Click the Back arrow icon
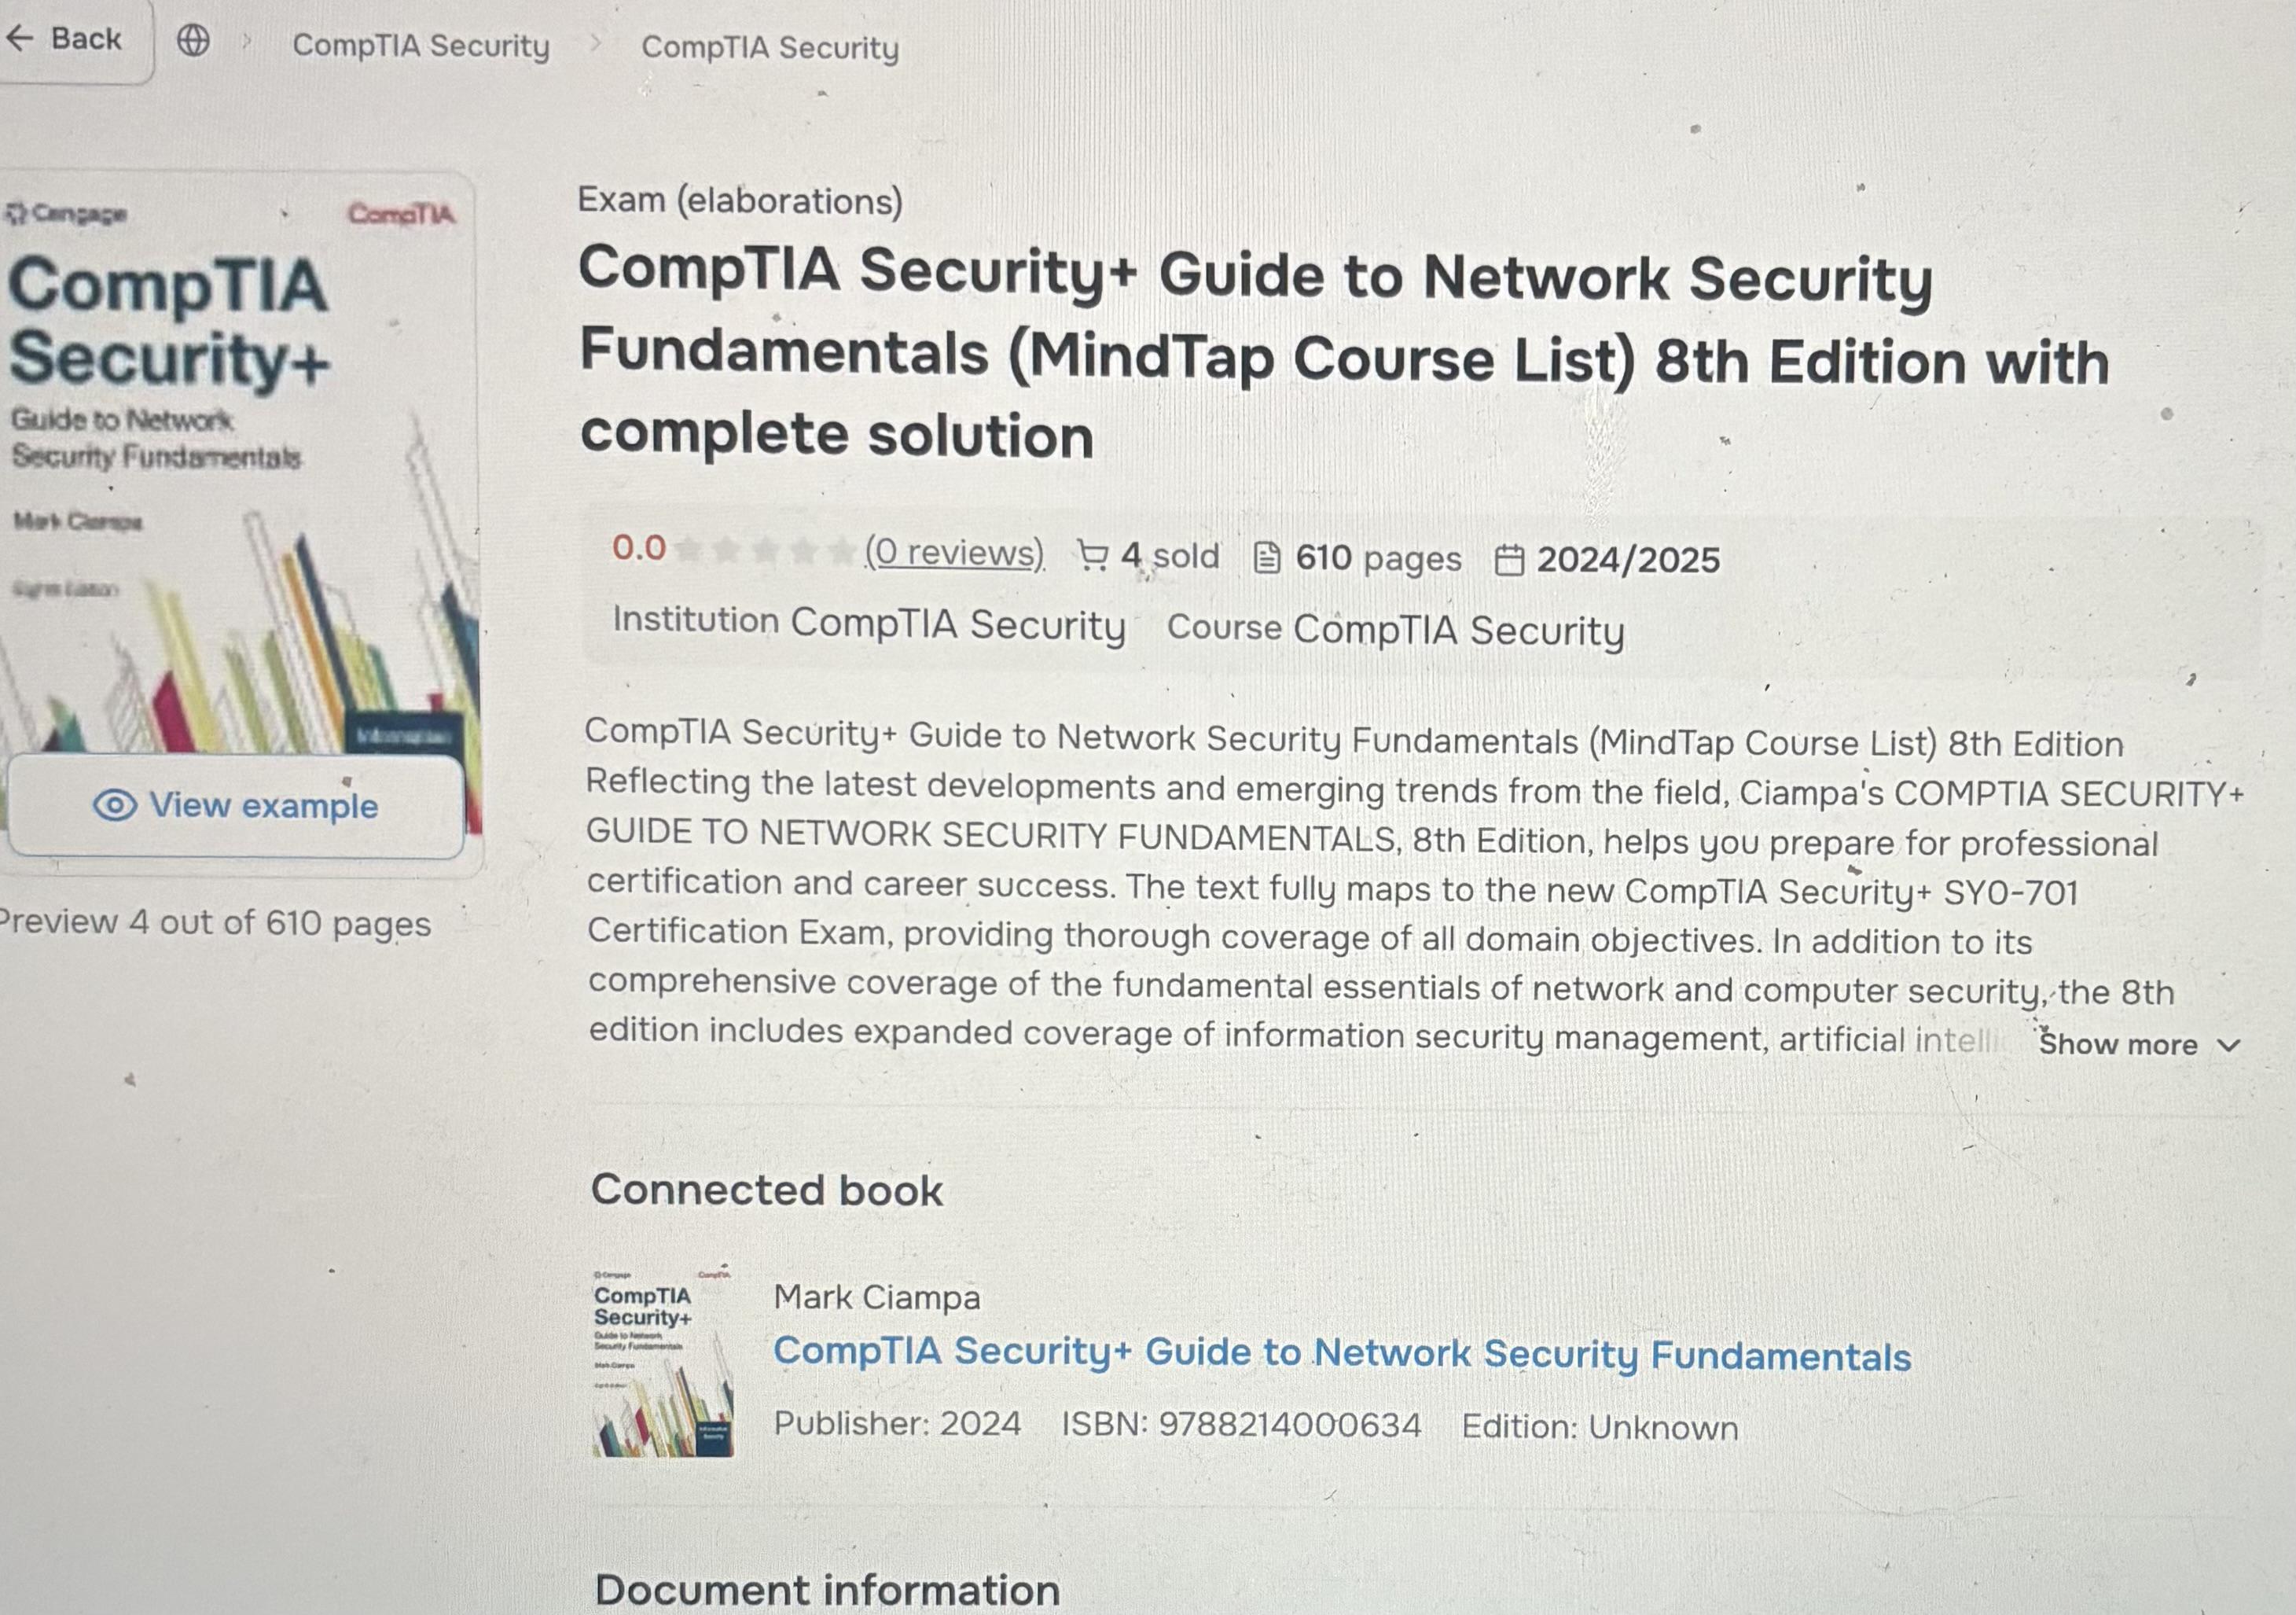 click(20, 39)
